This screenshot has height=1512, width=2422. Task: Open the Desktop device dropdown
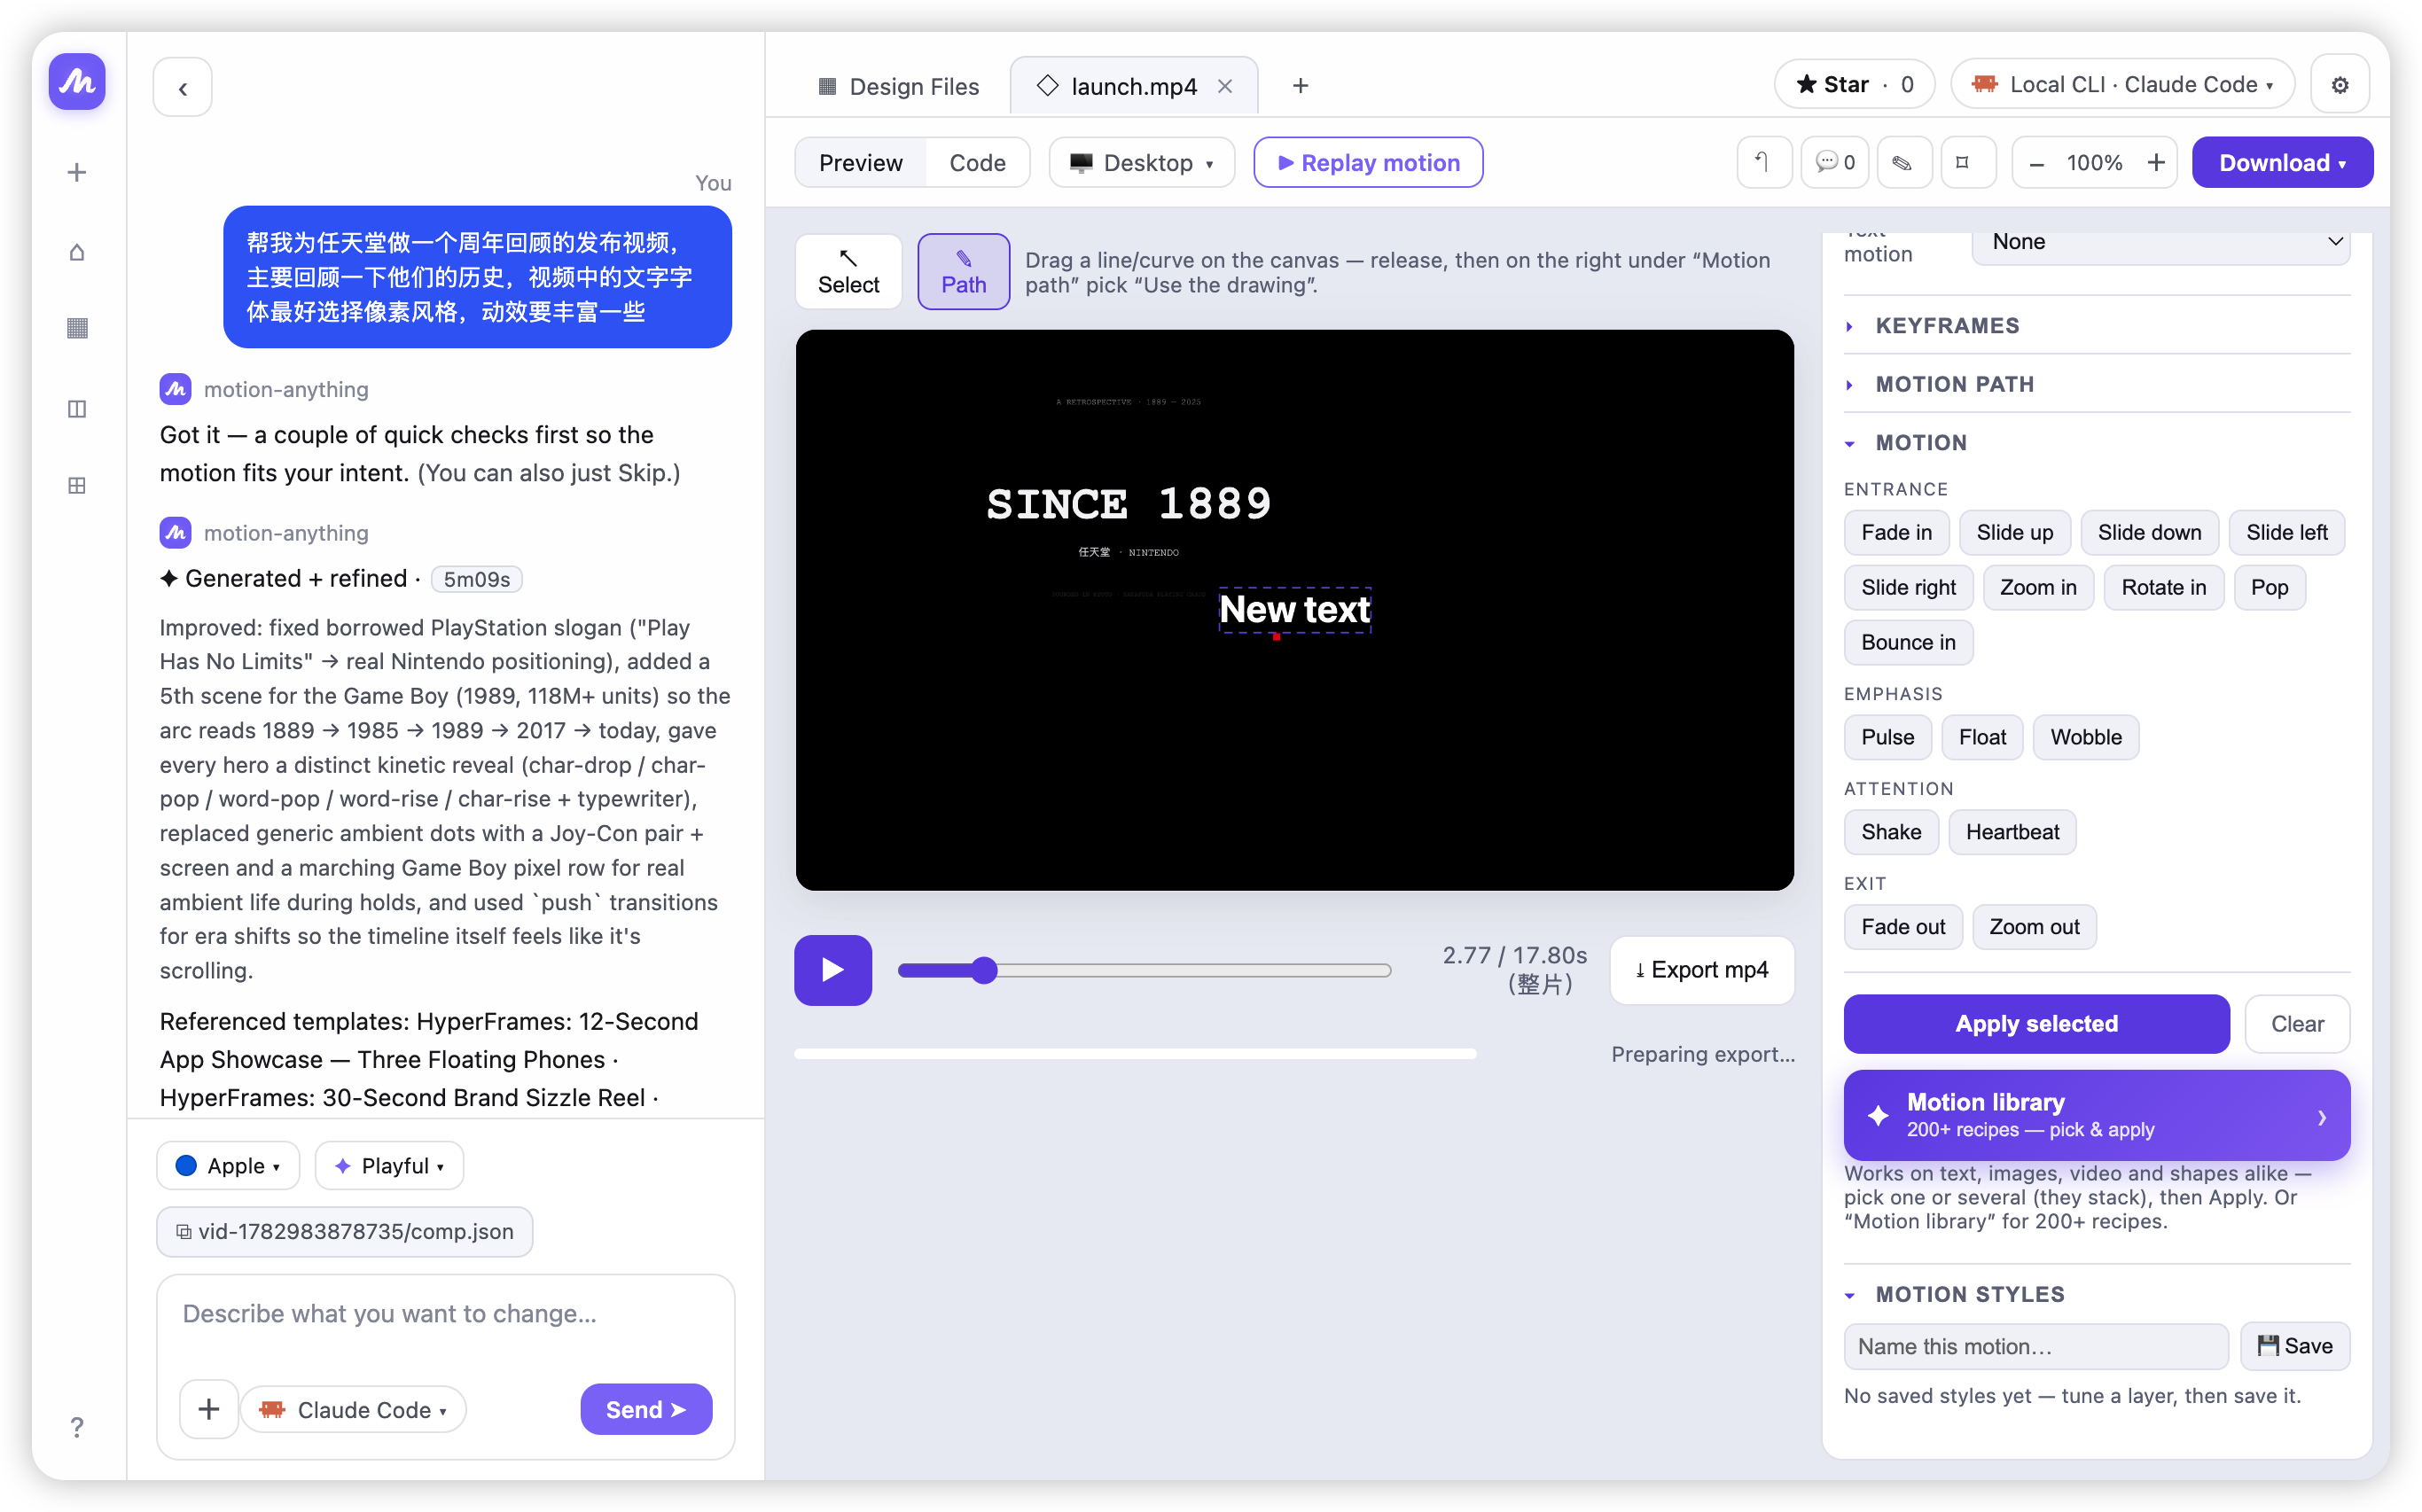pos(1141,162)
